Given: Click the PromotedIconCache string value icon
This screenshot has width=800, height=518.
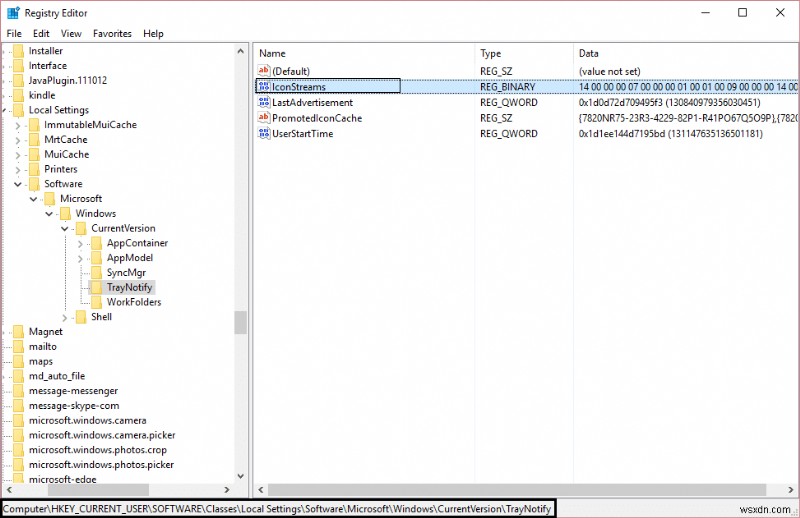Looking at the screenshot, I should pos(264,118).
